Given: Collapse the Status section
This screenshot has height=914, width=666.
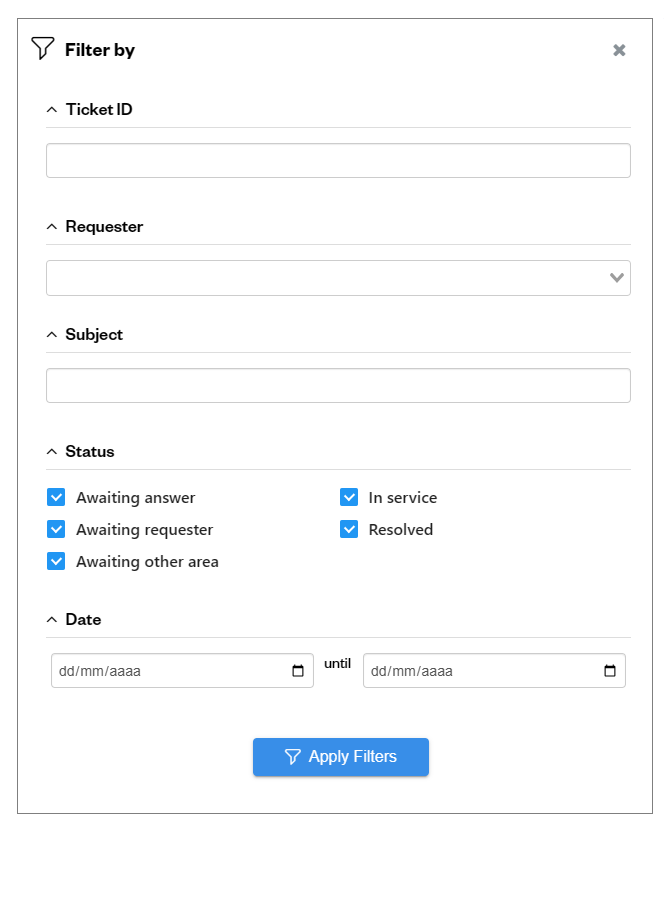Looking at the screenshot, I should [x=52, y=452].
